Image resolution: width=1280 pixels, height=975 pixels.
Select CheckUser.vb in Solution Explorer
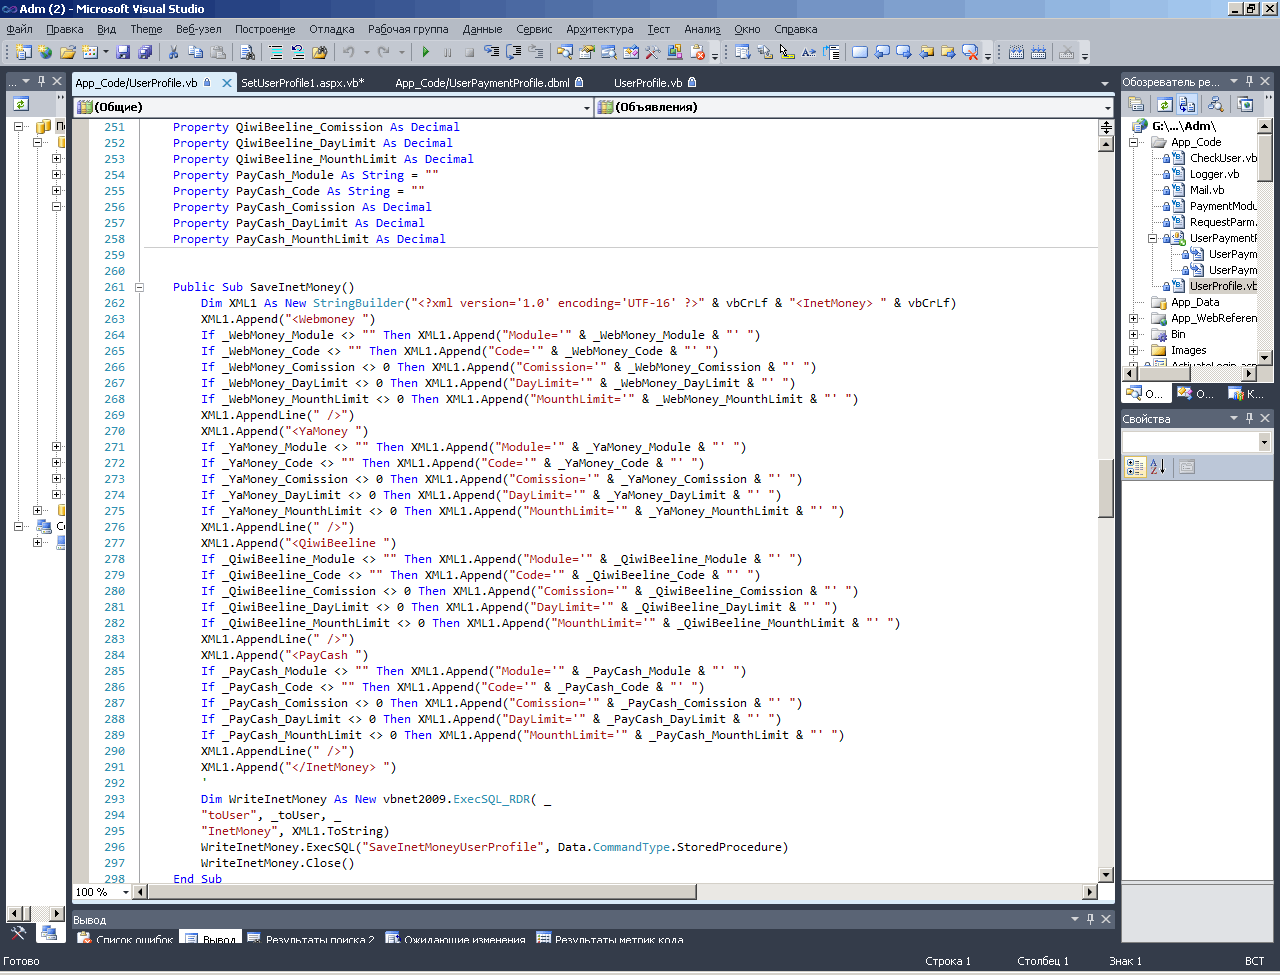pyautogui.click(x=1223, y=158)
